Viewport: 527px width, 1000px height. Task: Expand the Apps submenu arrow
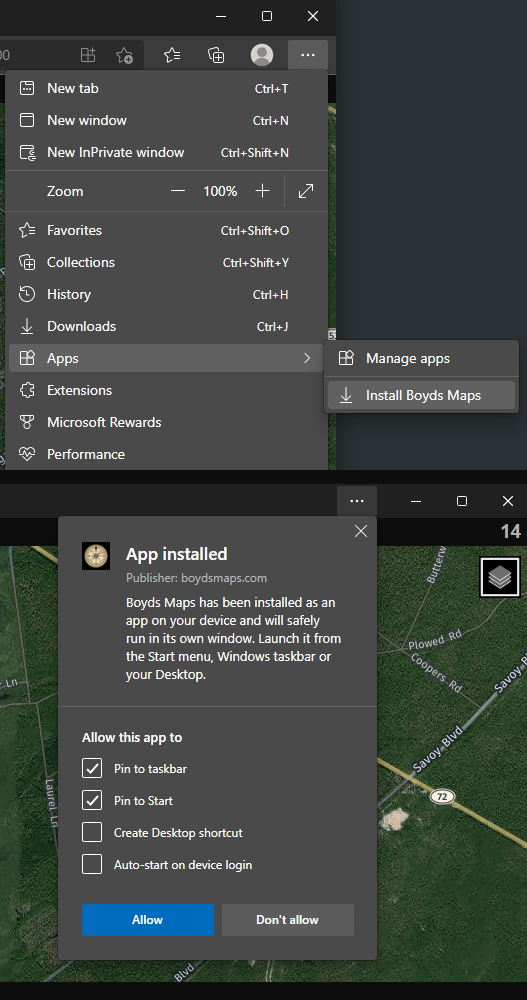(307, 358)
